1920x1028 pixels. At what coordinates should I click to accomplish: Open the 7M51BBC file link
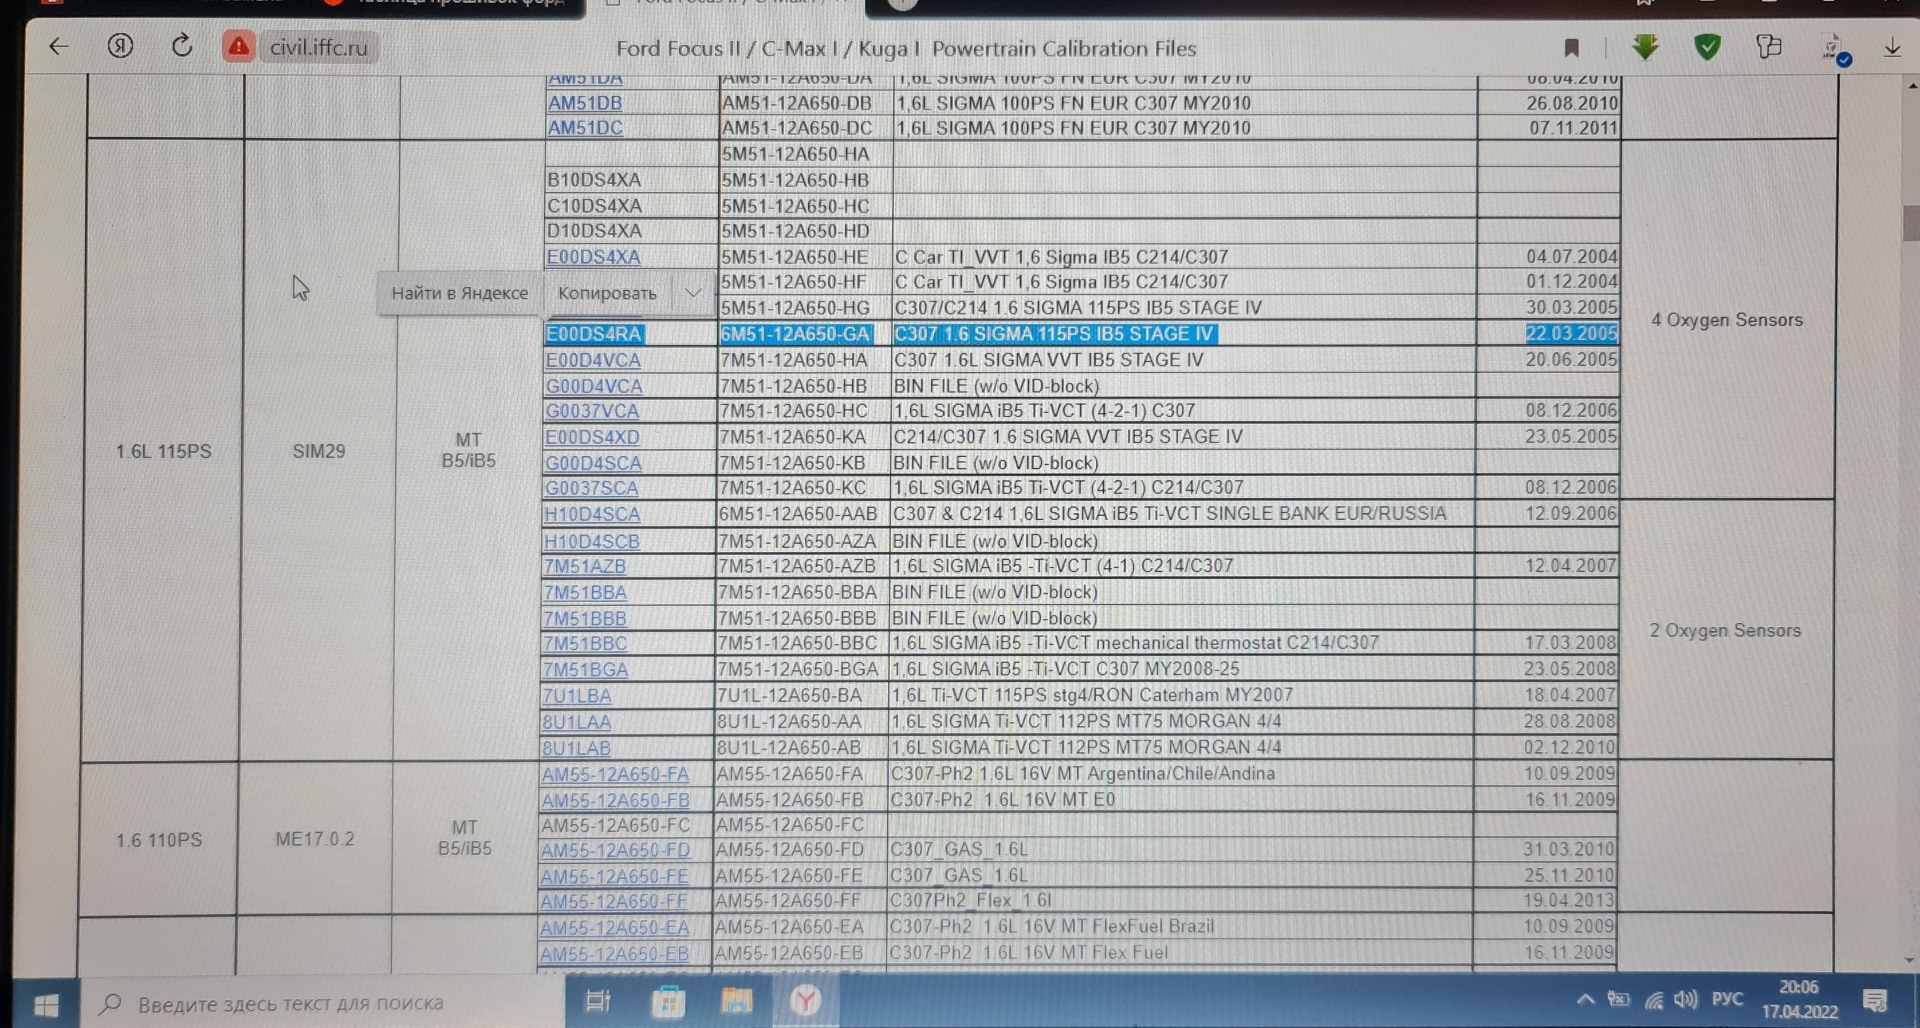585,643
